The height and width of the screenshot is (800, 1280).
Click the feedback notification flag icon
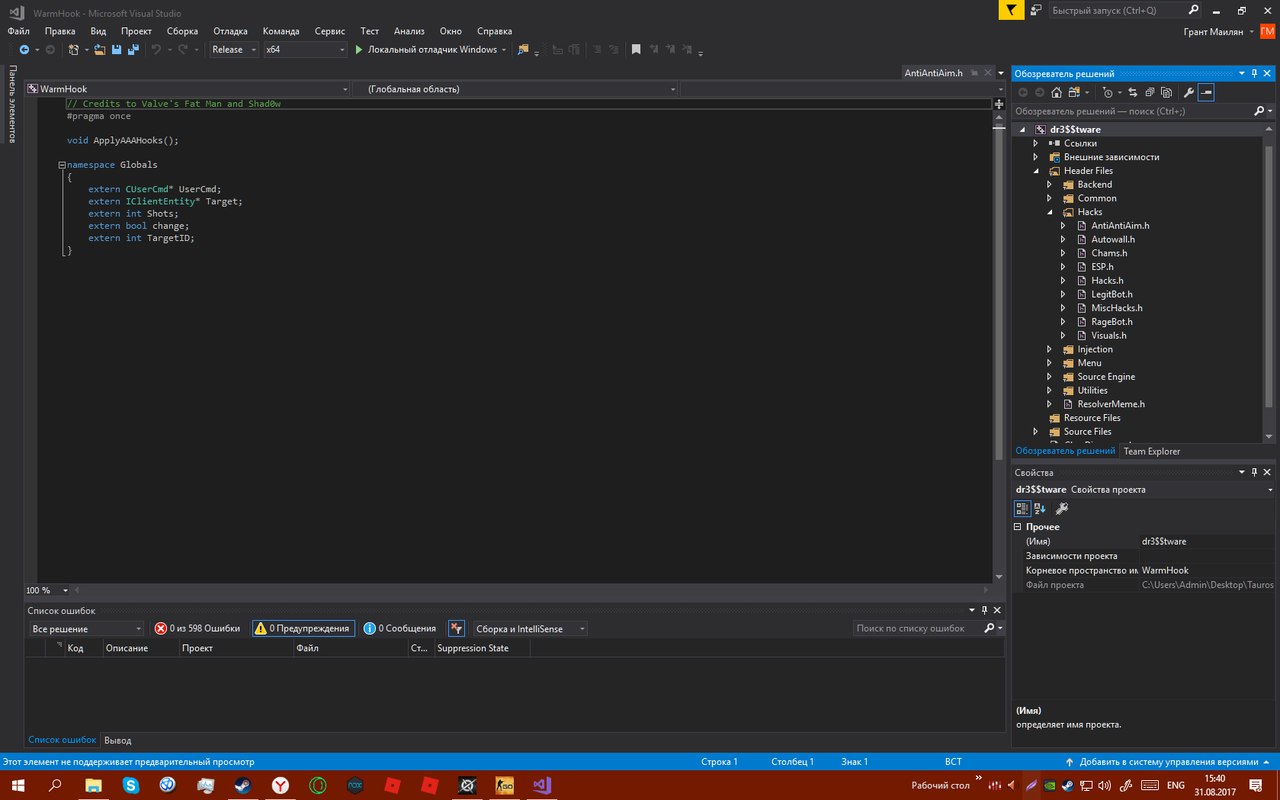tap(1012, 10)
